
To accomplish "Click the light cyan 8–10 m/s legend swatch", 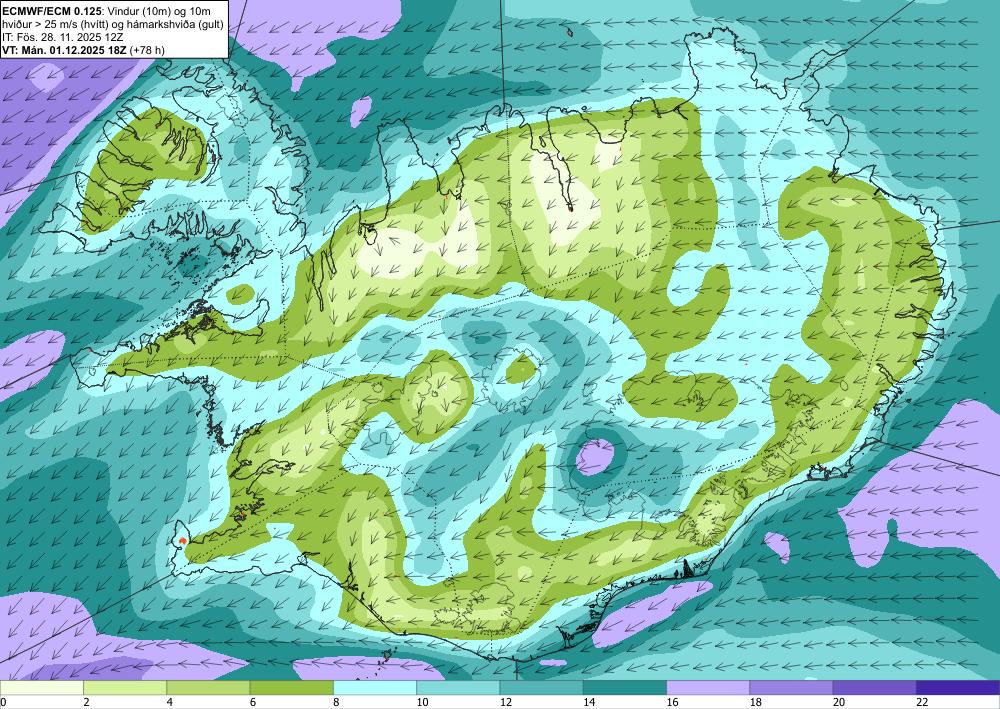I will coord(375,687).
